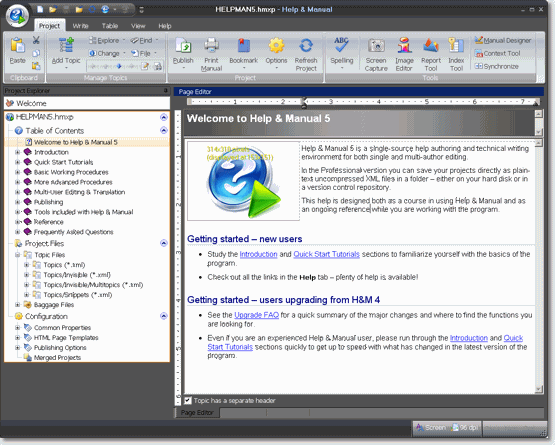The image size is (555, 445).
Task: Click the Multi-User Editing & Translation chapter
Action: click(79, 192)
